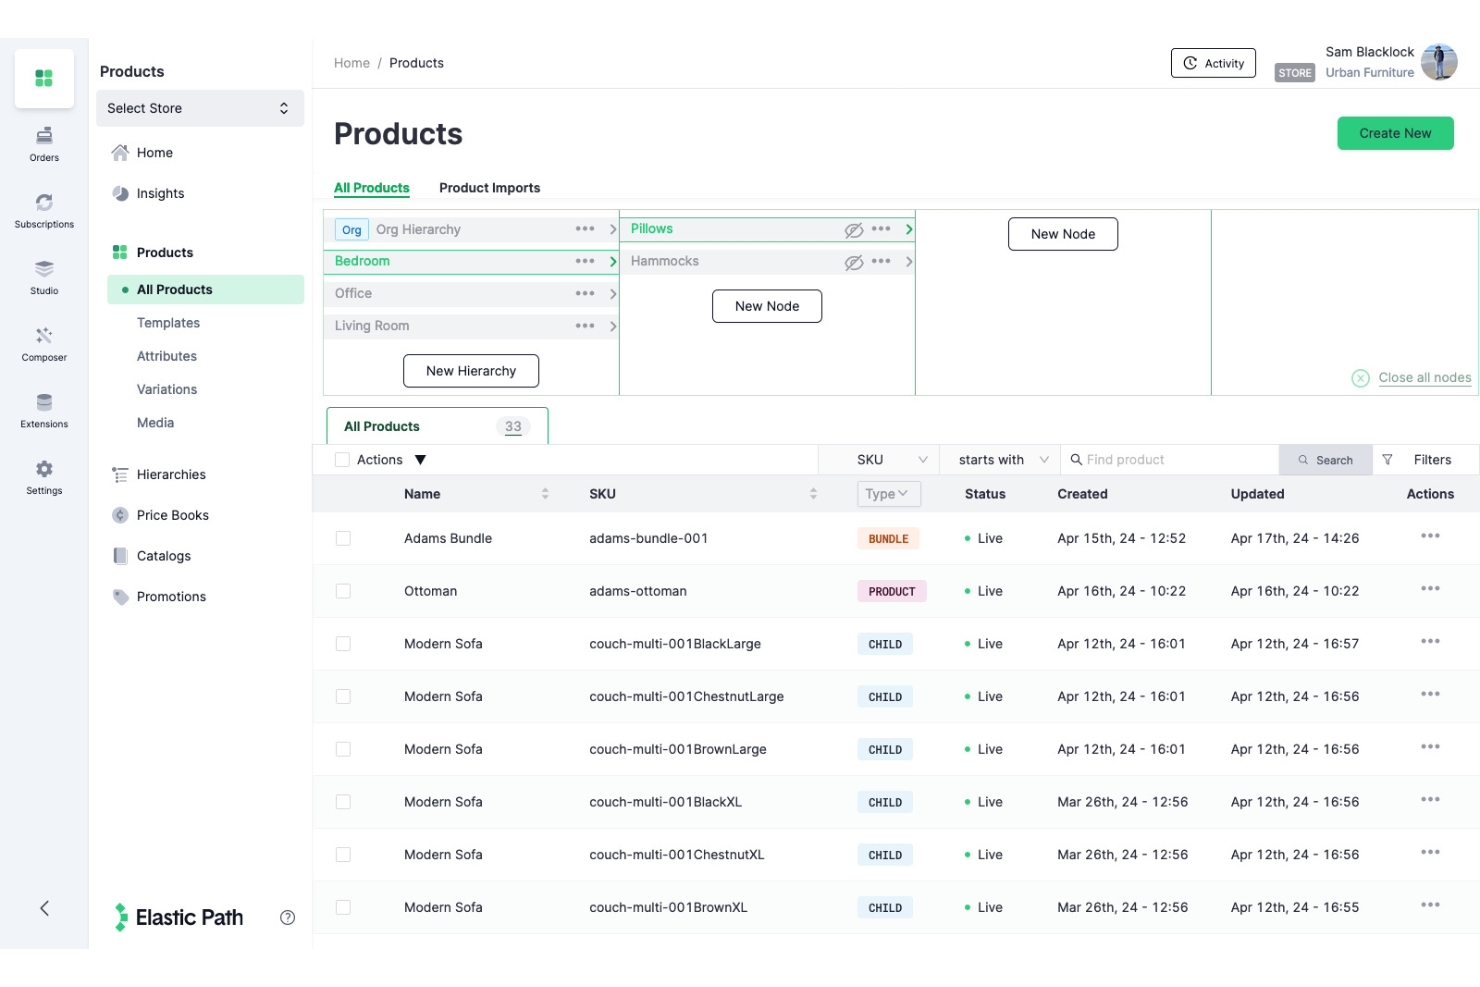1480x987 pixels.
Task: Open the help icon beside Elastic Path
Action: [x=288, y=917]
